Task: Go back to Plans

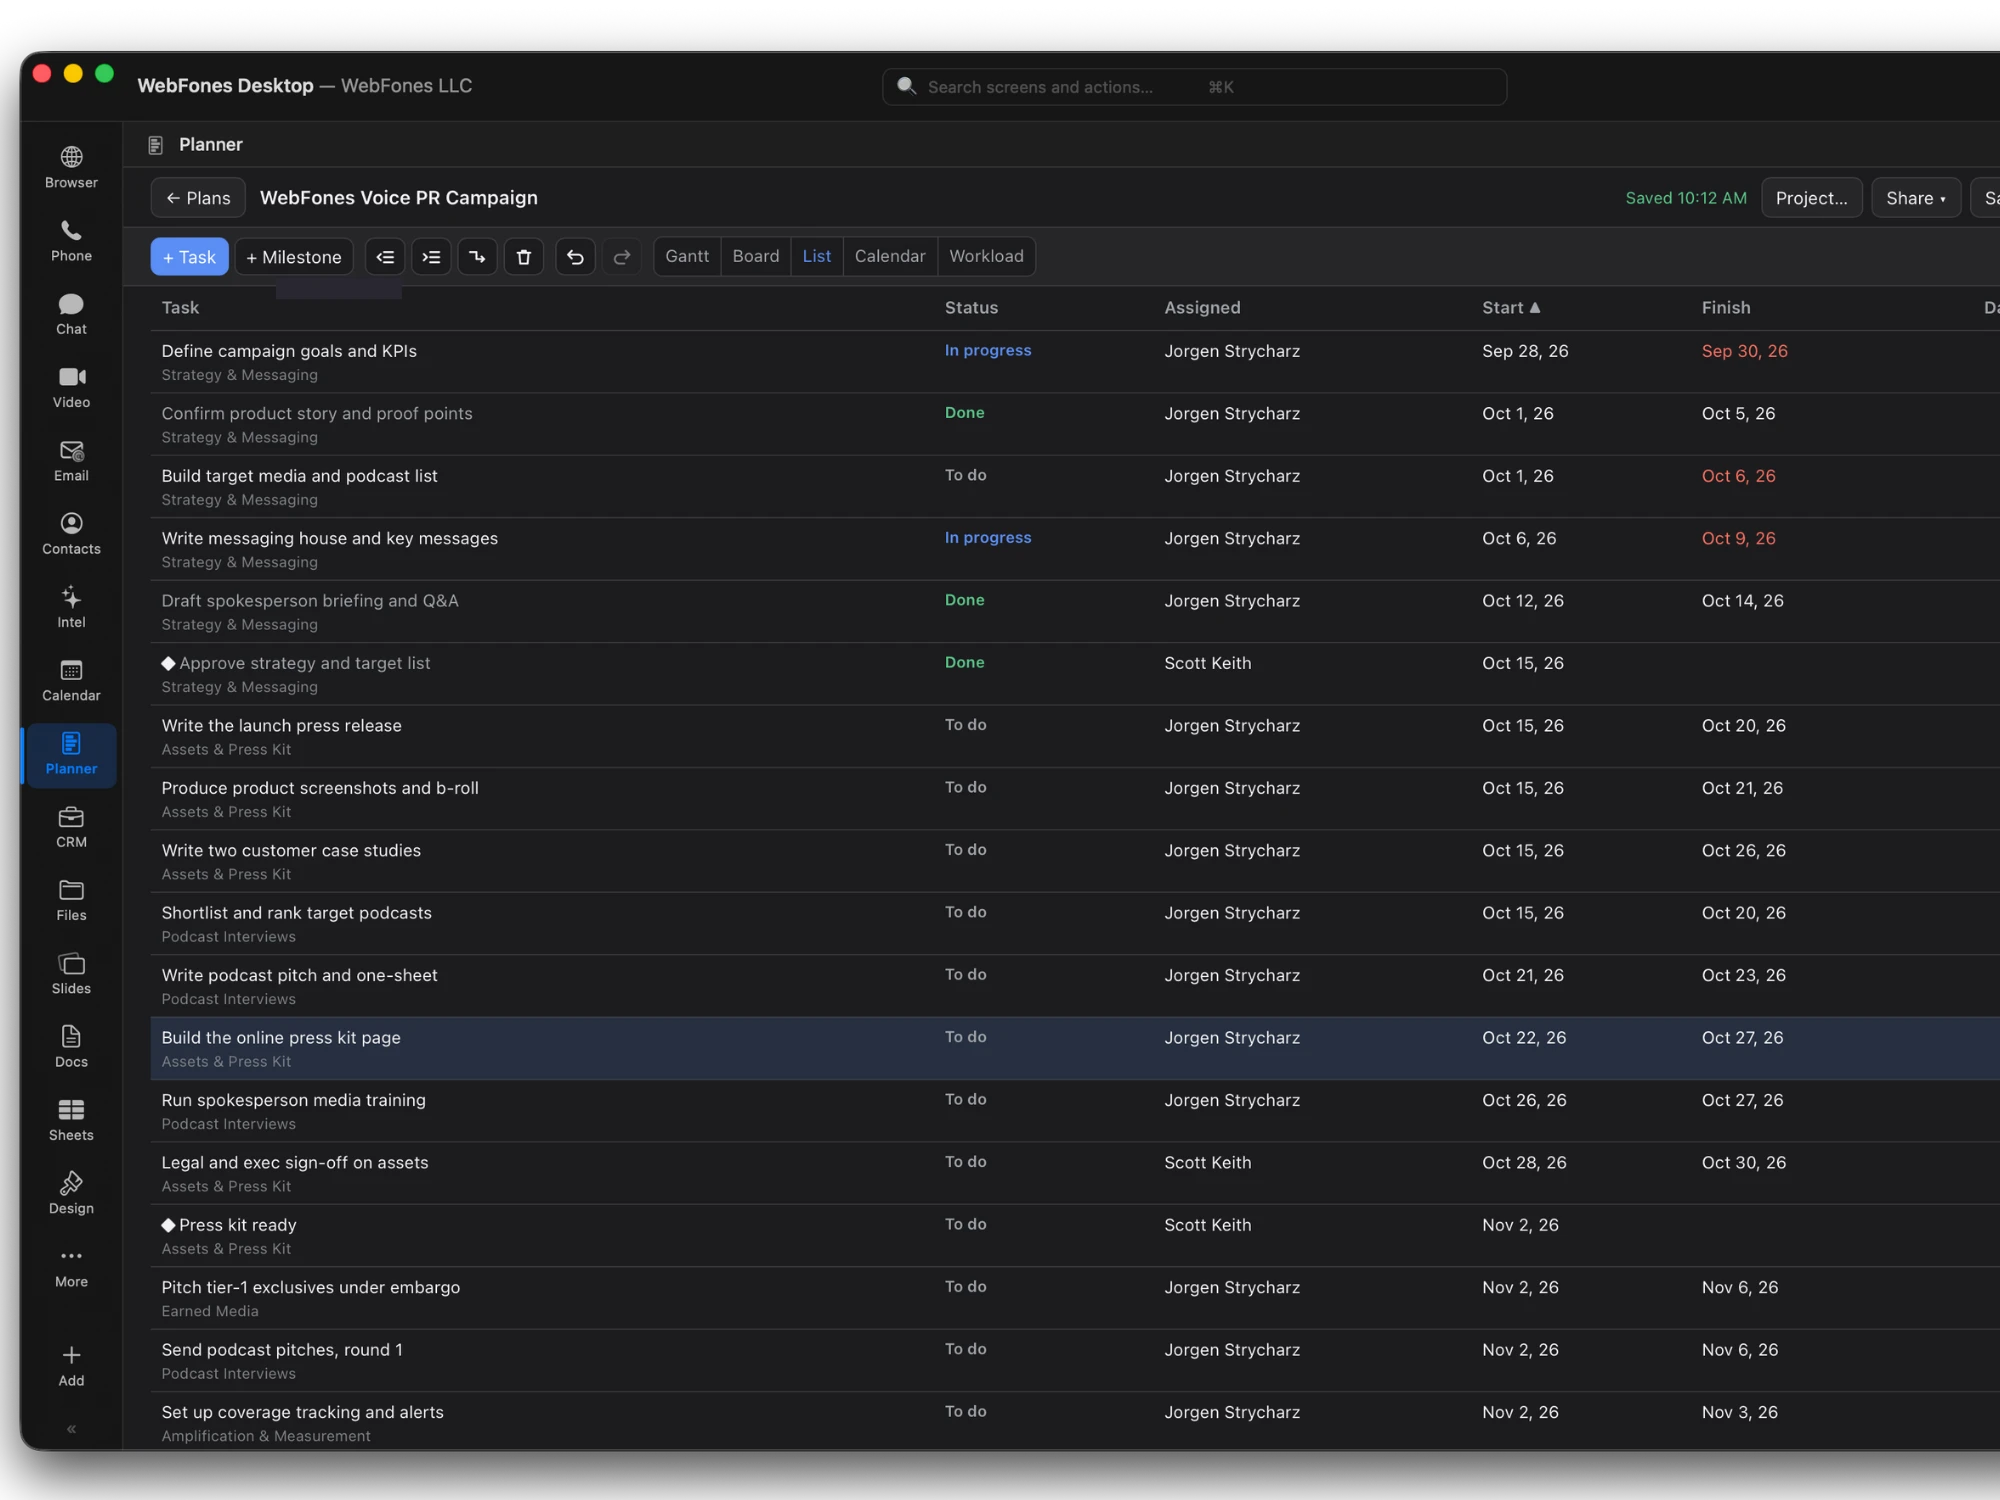Action: [x=198, y=198]
